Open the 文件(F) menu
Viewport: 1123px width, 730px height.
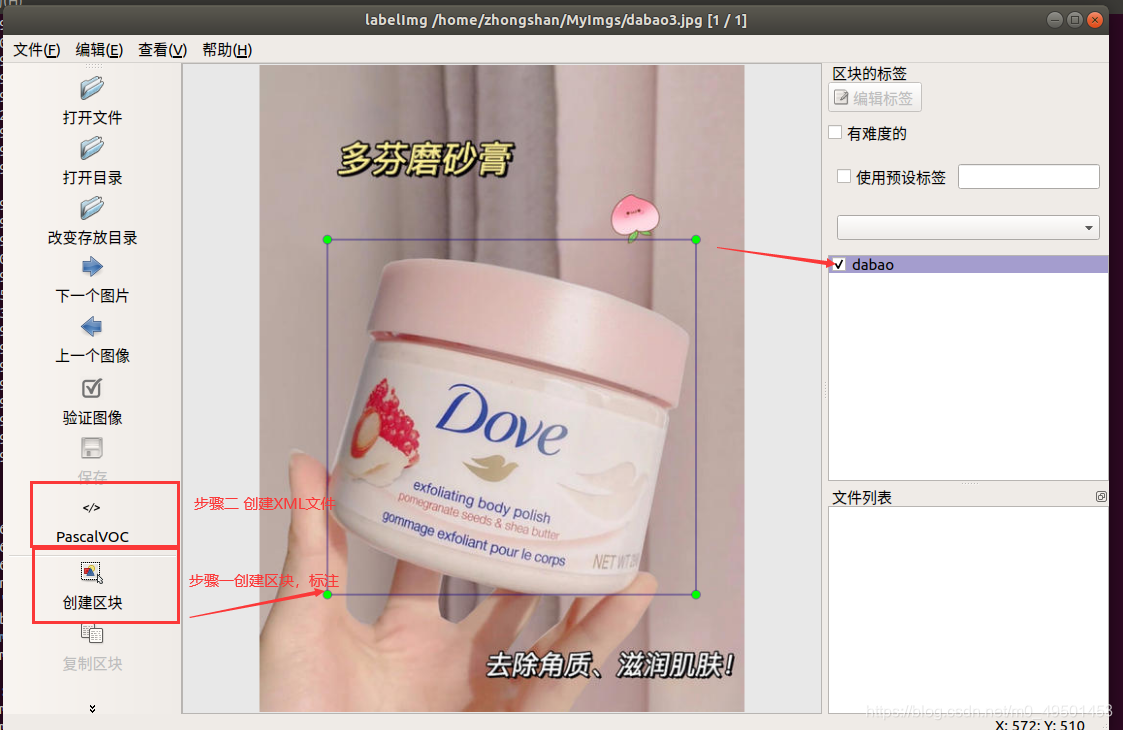point(37,50)
